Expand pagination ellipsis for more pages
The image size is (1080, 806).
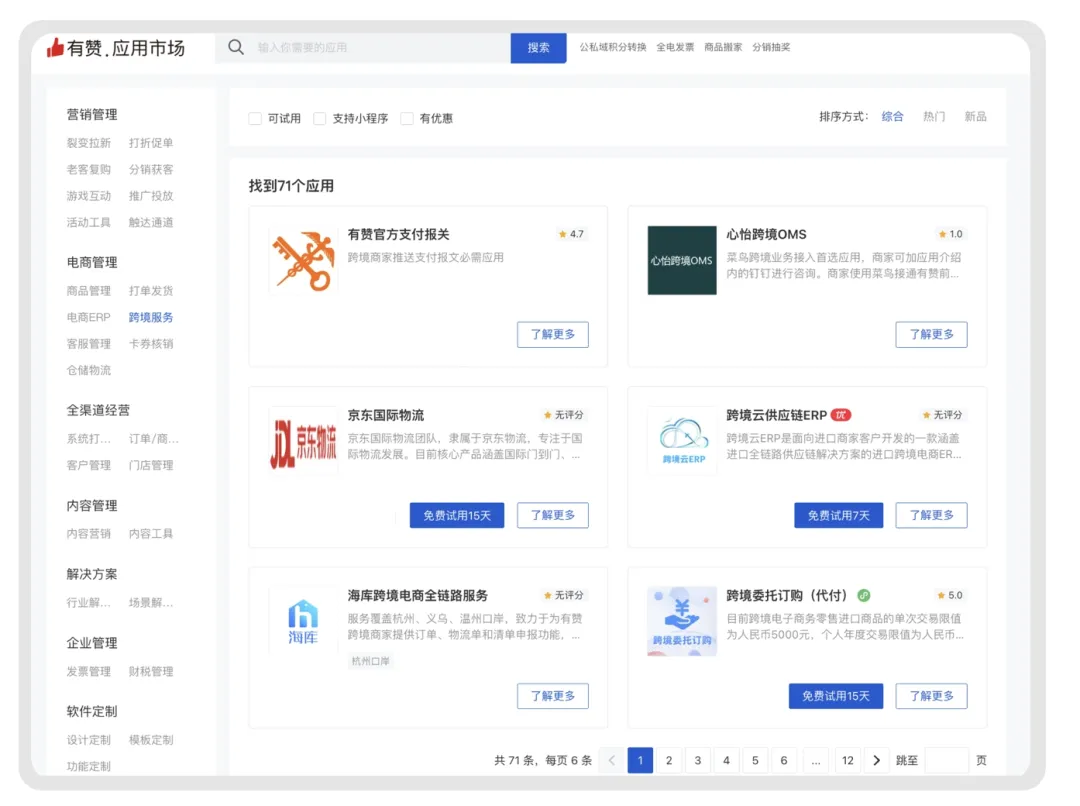tap(816, 761)
